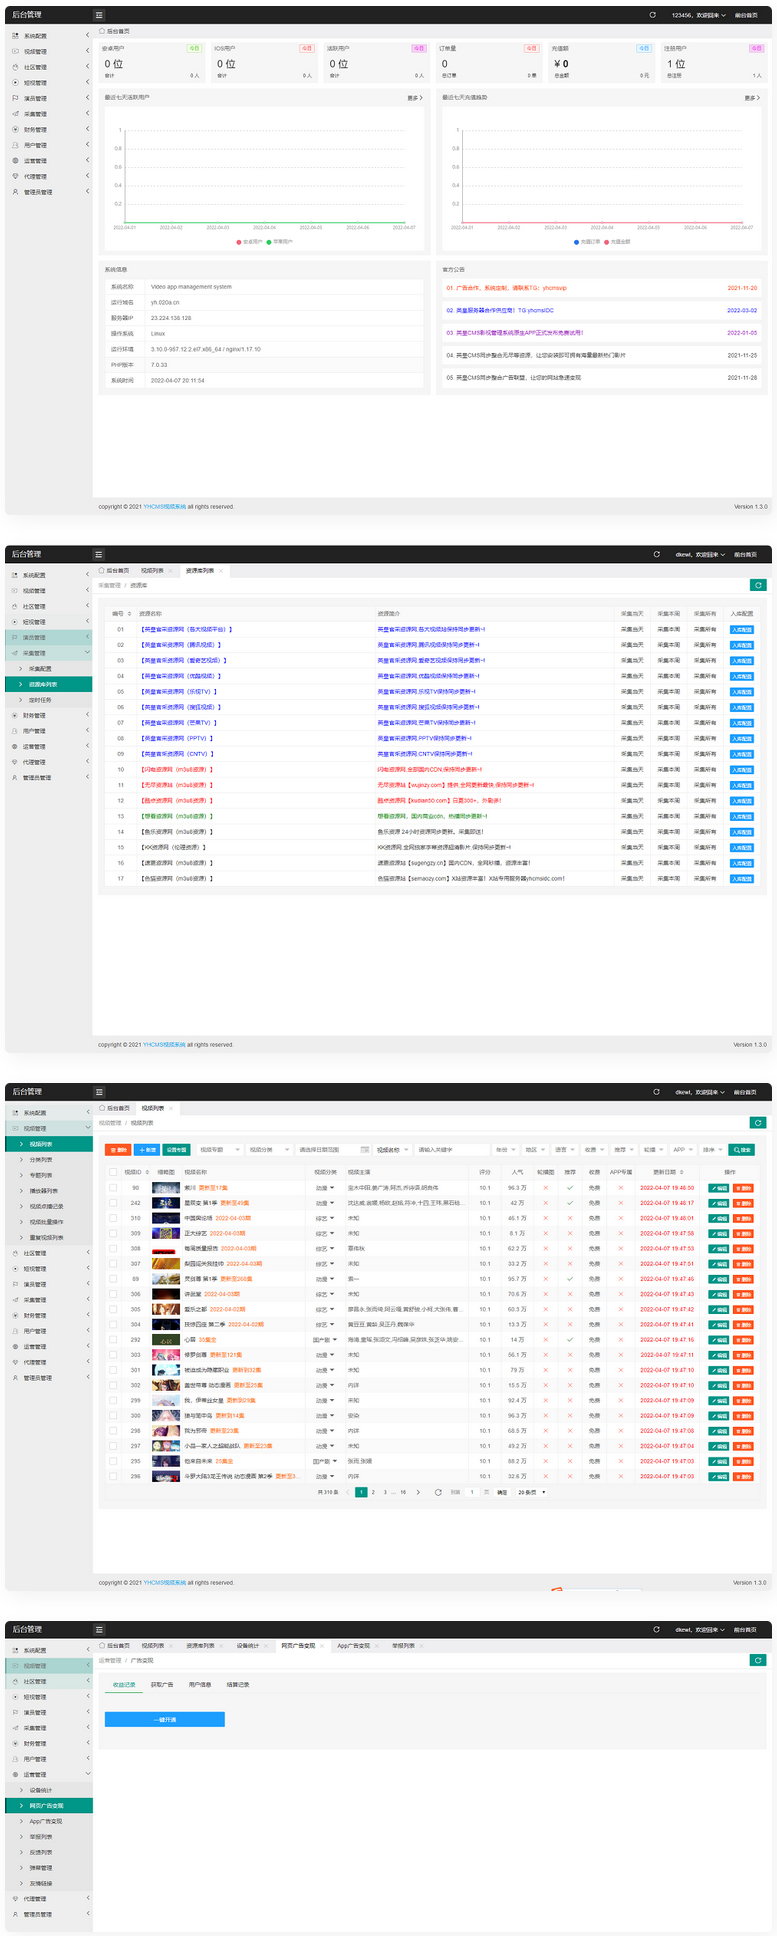
Task: Expand the 123456 user account dropdown
Action: [699, 15]
